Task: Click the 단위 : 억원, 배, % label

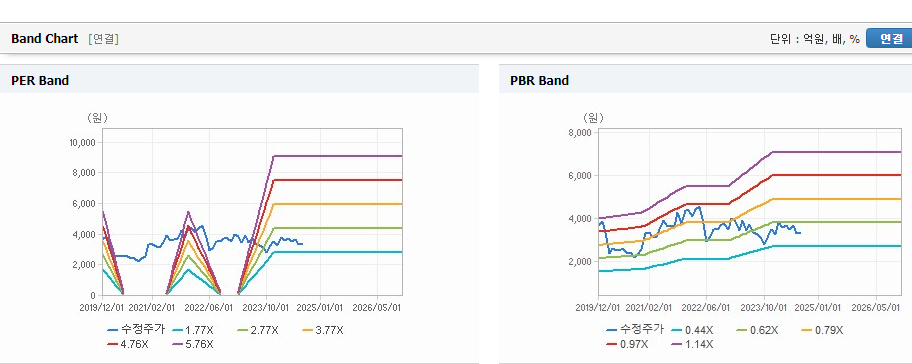Action: (x=814, y=39)
